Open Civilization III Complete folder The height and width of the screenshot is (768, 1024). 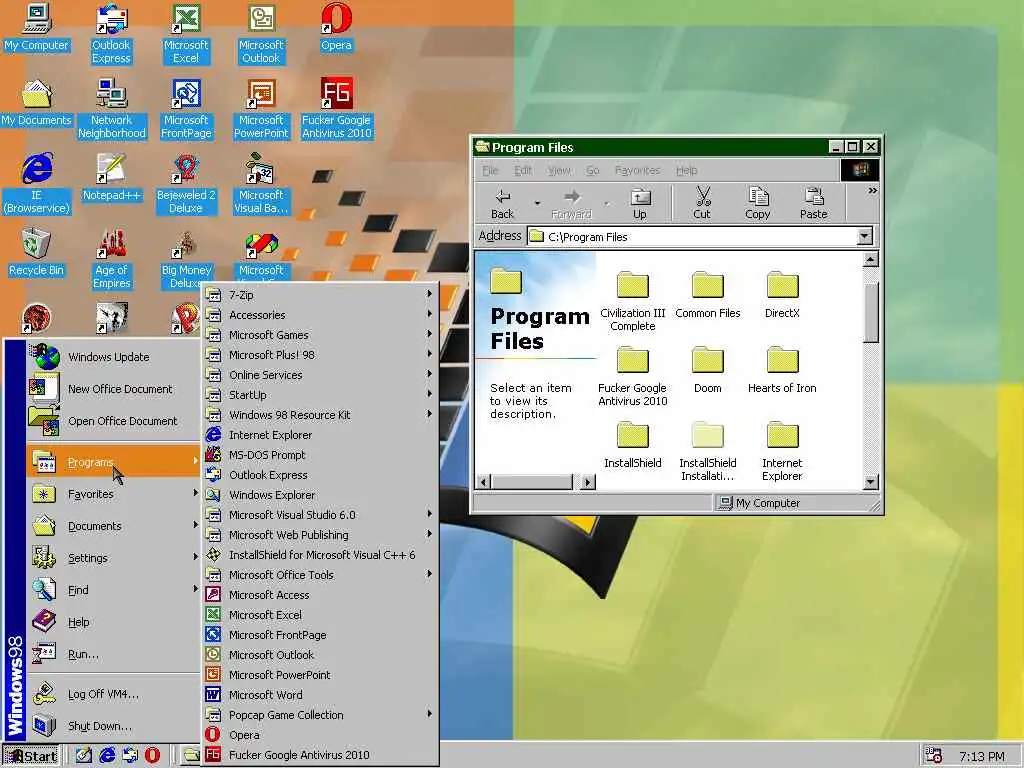[x=632, y=300]
